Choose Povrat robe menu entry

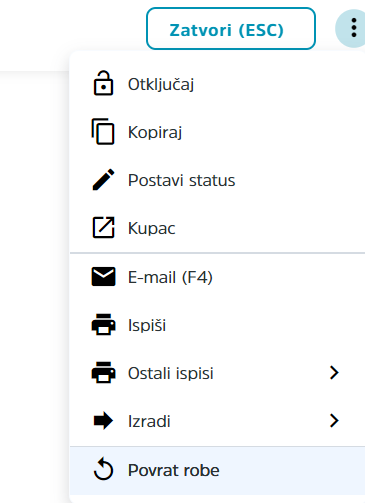pos(217,470)
